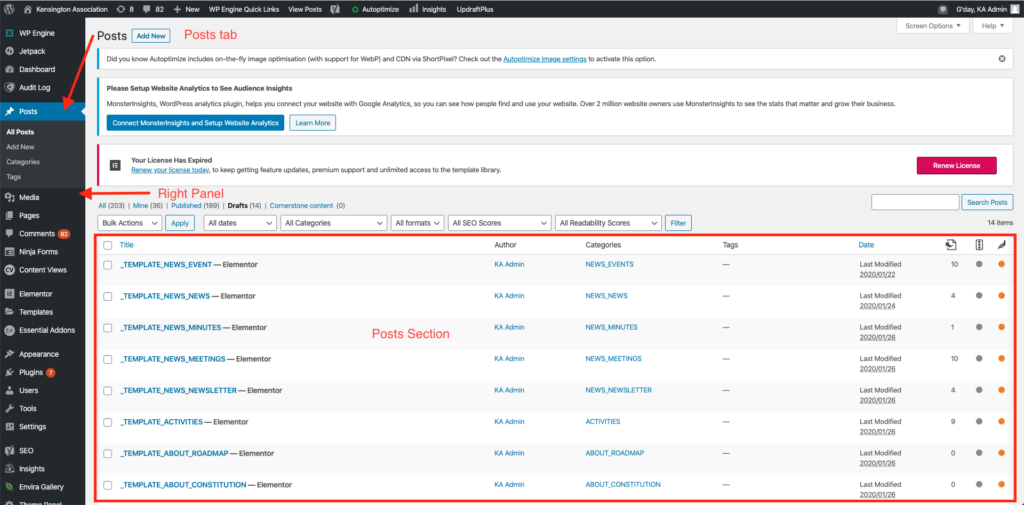
Task: Open the WP Engine Quick Links menu
Action: pos(244,10)
